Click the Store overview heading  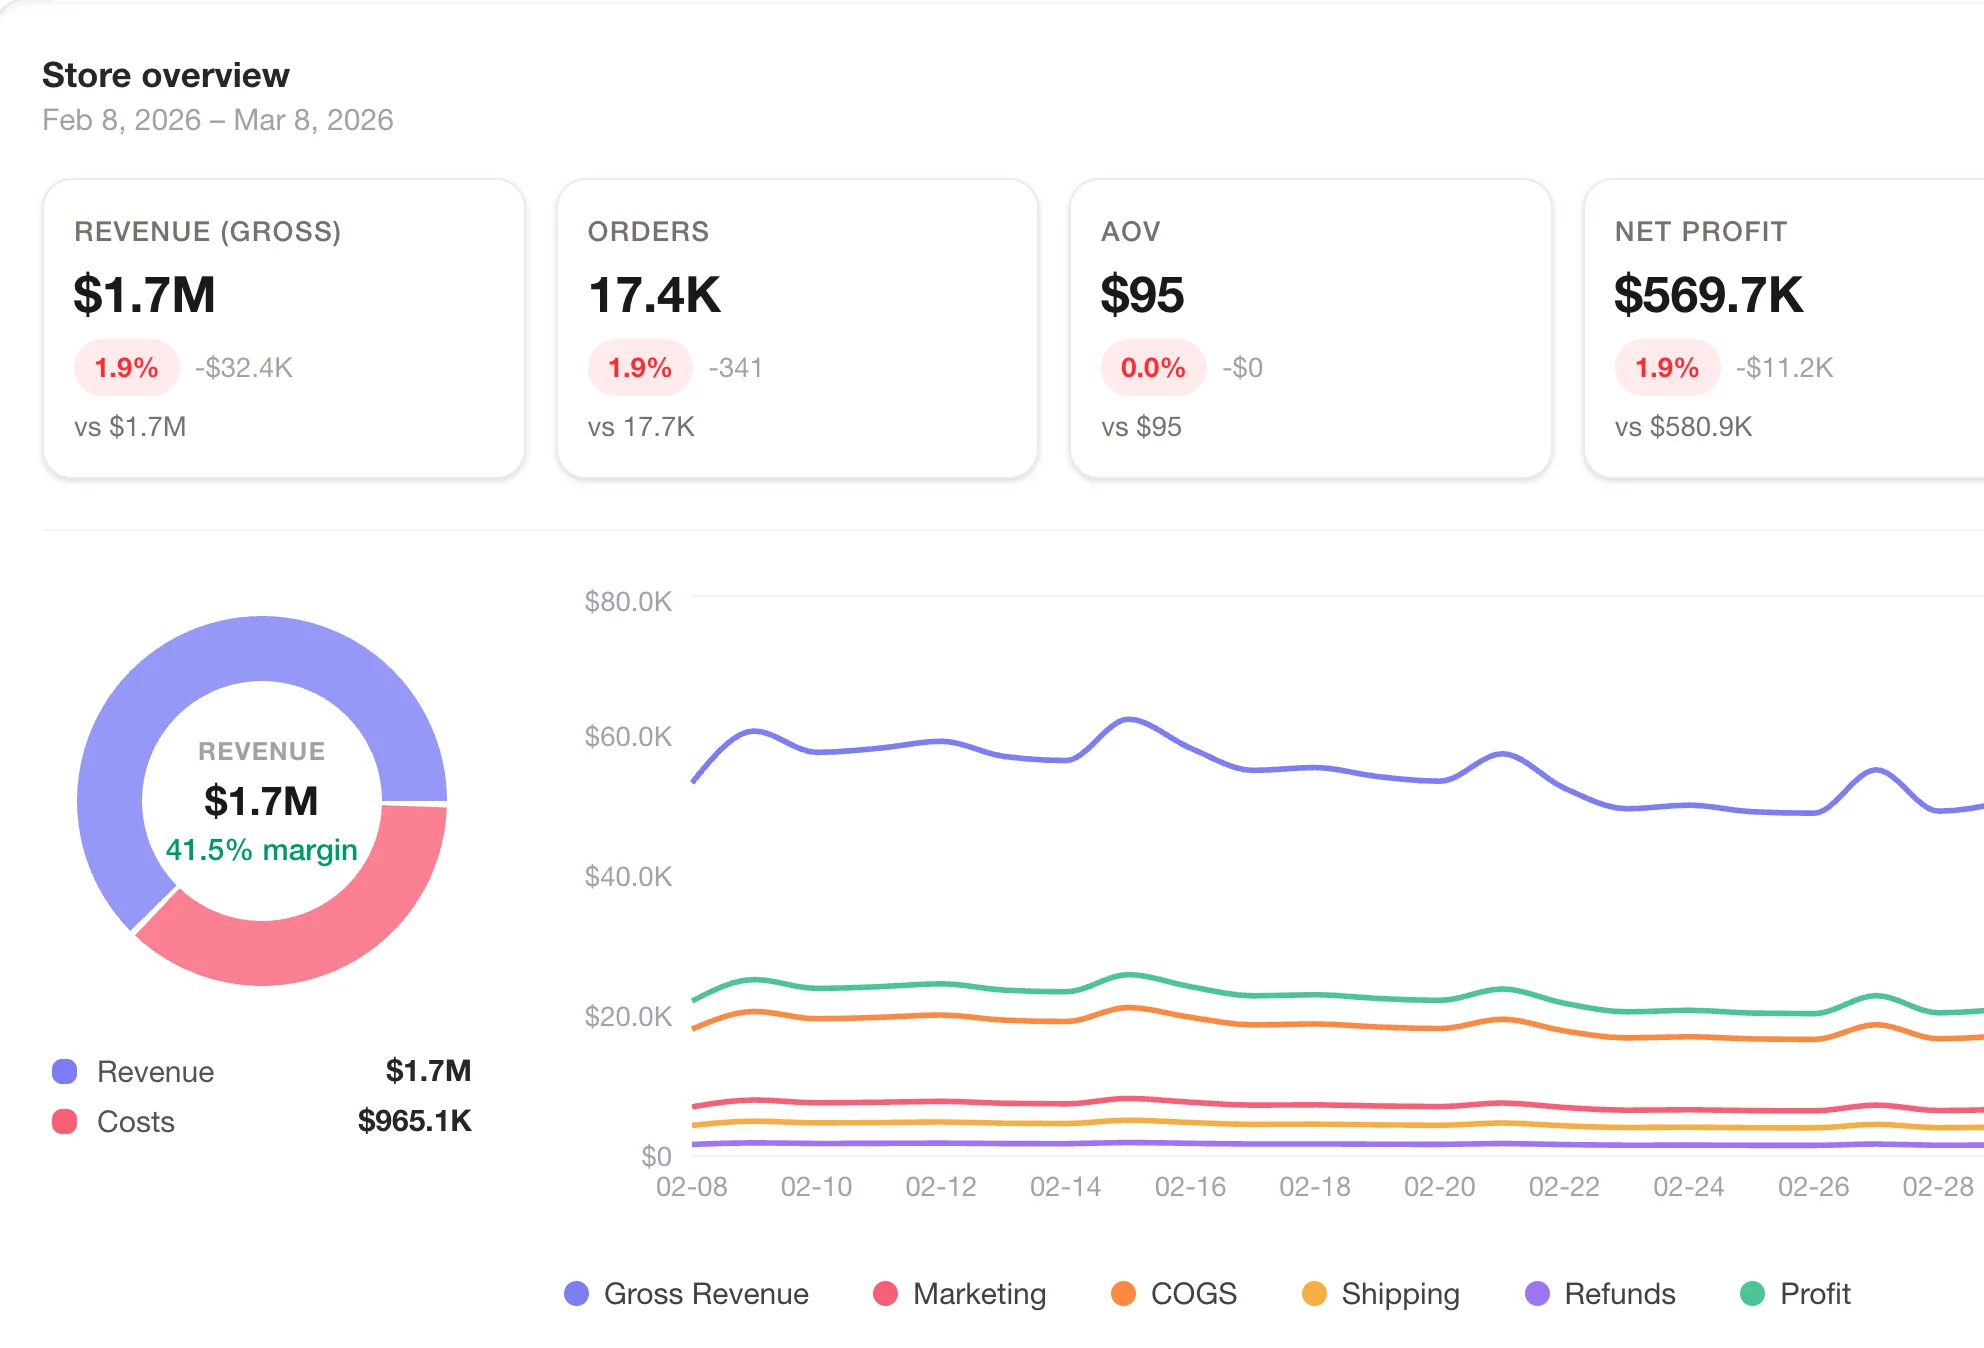pos(166,75)
